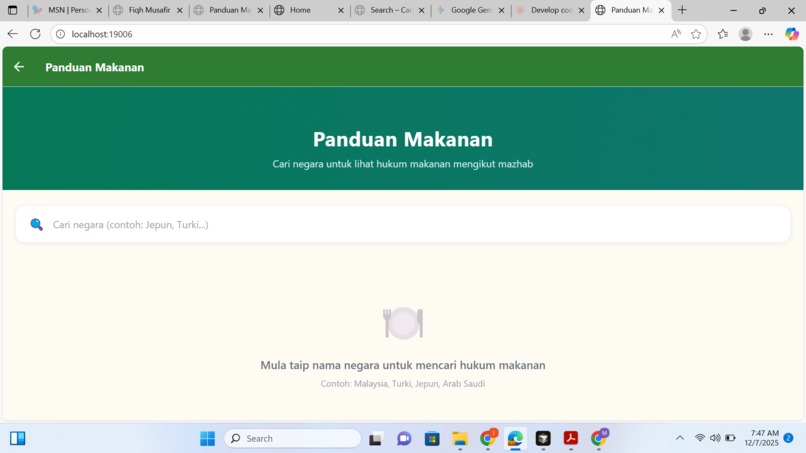Open File Explorer from the taskbar
806x453 pixels.
[460, 439]
